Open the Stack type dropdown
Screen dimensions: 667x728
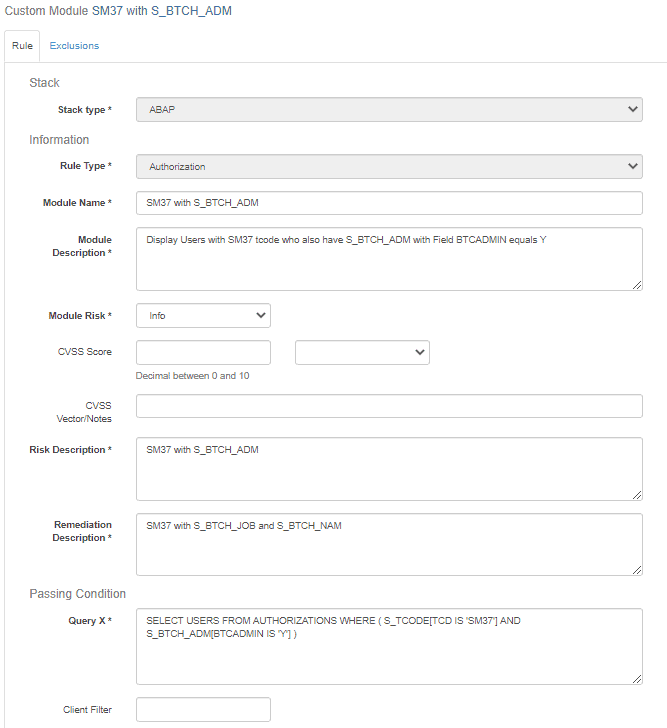(389, 109)
